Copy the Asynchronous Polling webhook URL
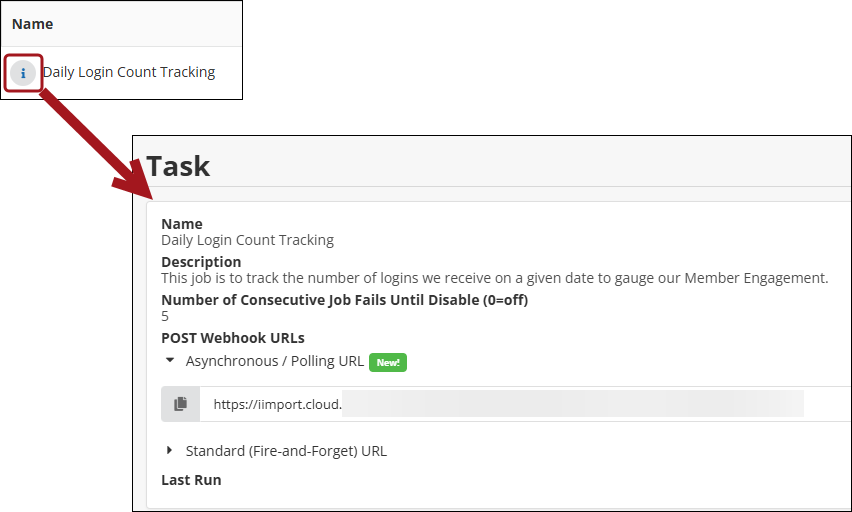852x512 pixels. point(180,404)
